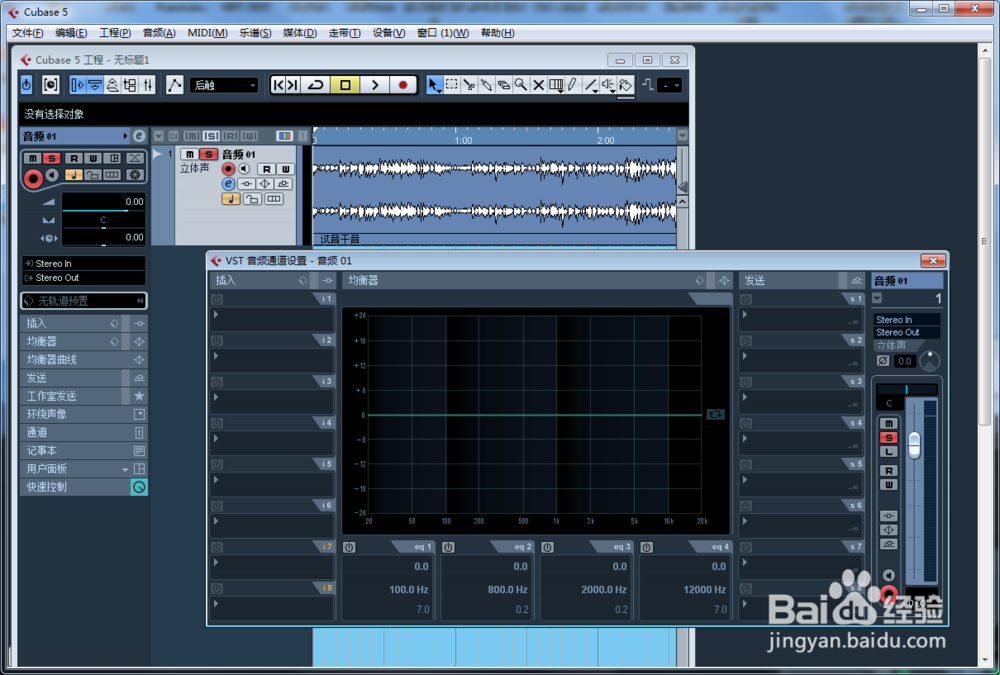
Task: Expand the 环绕声像 Inspector section
Action: pos(84,414)
